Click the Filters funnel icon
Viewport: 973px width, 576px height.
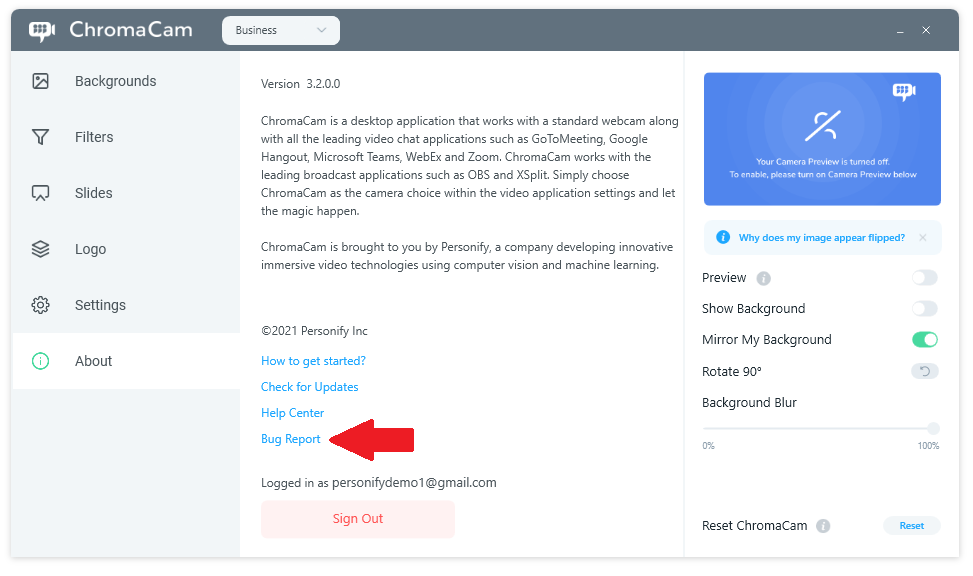[x=41, y=137]
